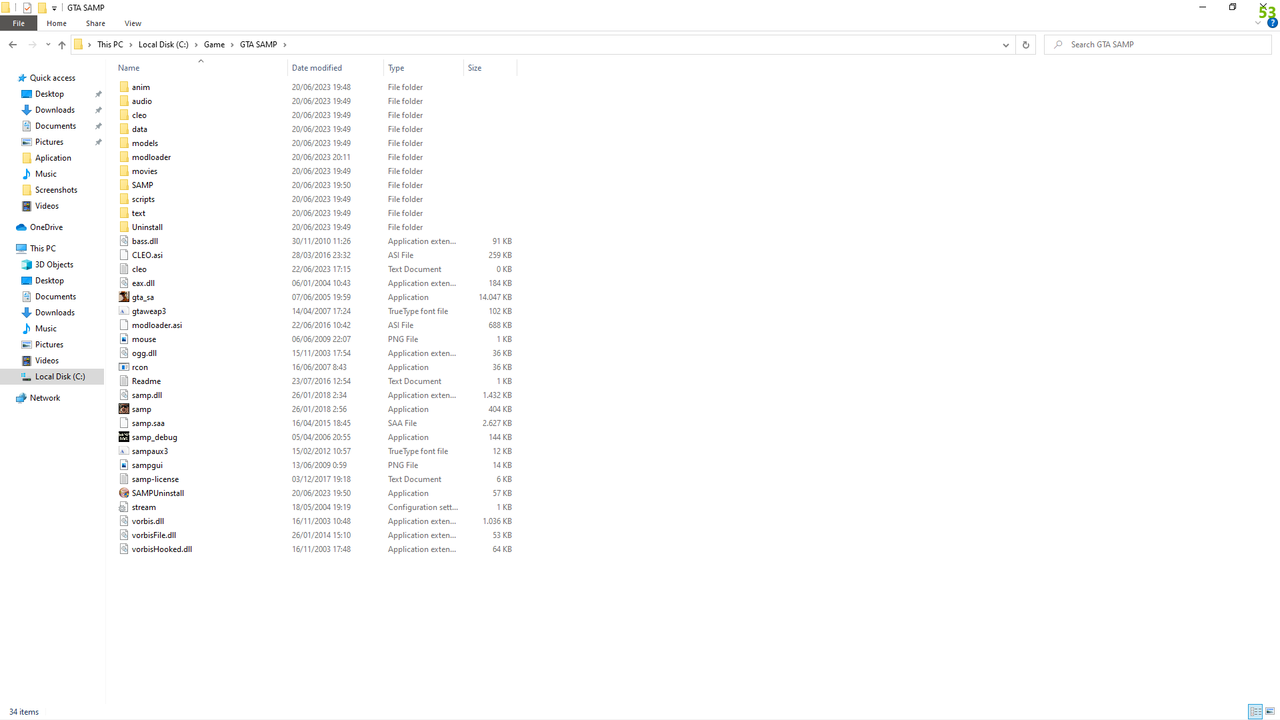Go up one folder level

(62, 45)
